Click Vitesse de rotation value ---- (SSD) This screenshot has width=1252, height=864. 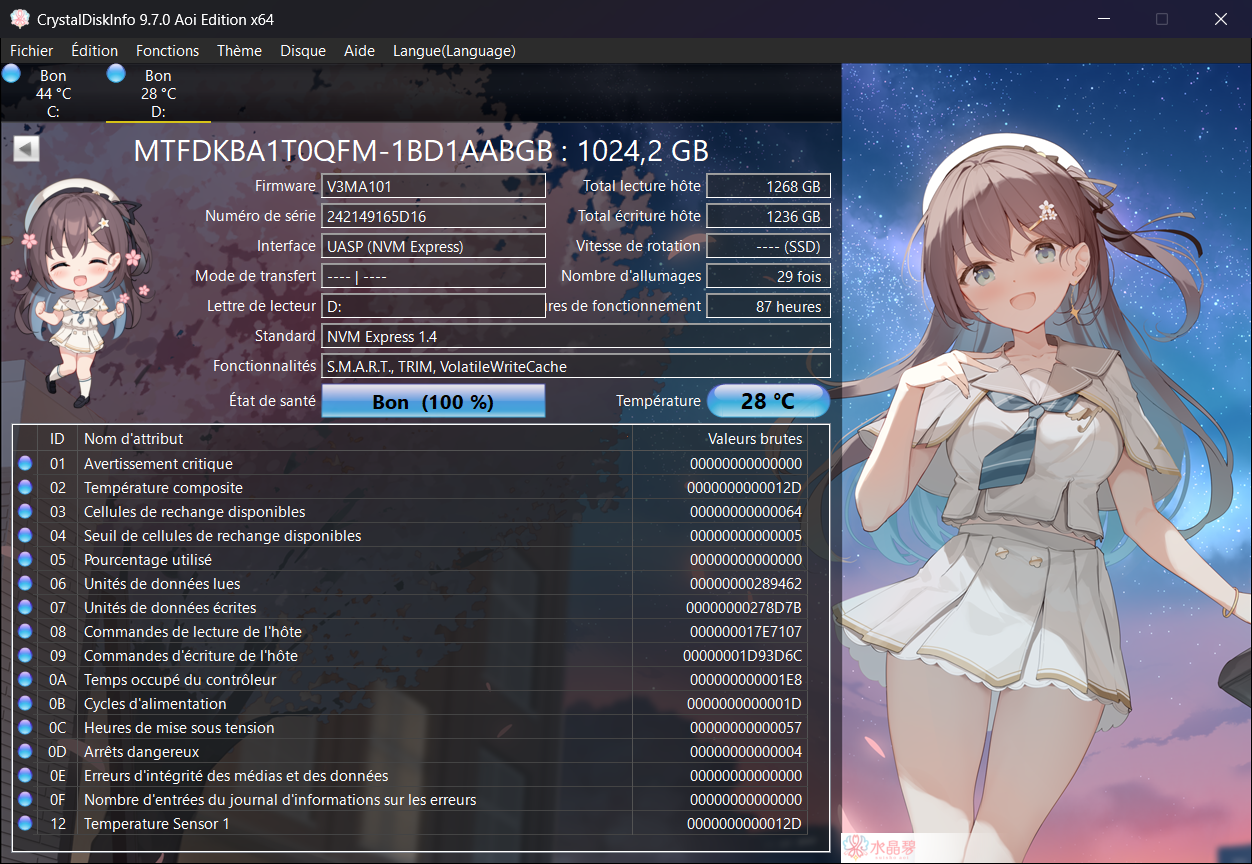(768, 246)
